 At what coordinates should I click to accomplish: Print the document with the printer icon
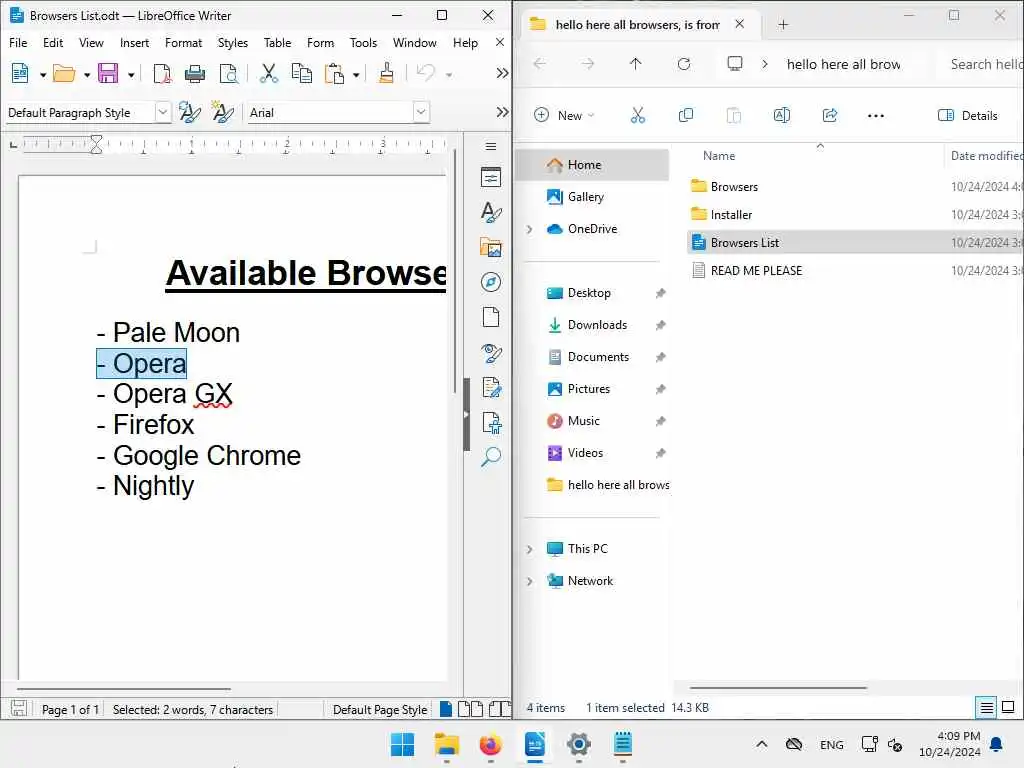195,73
